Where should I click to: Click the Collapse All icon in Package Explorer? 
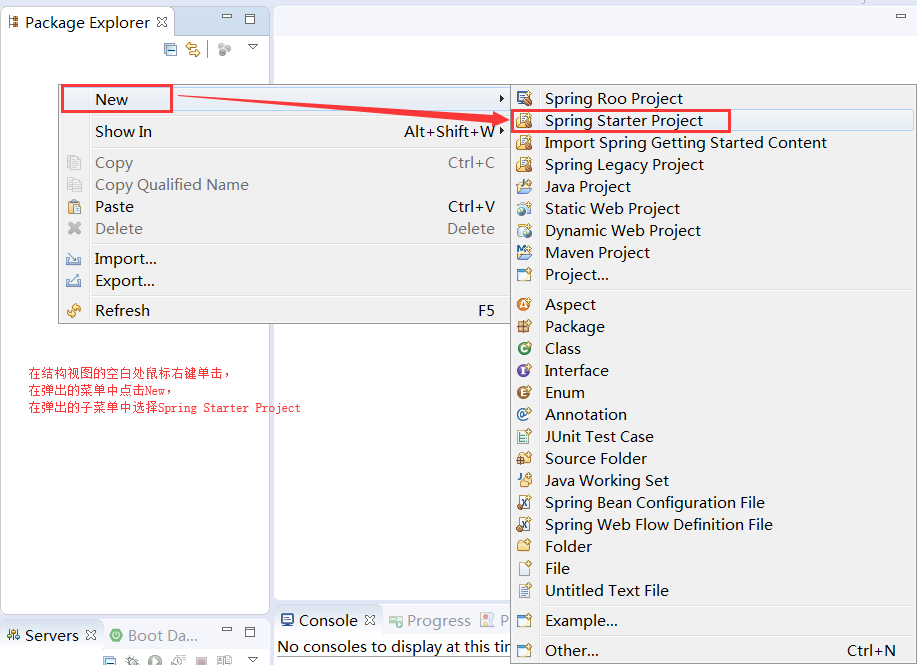tap(170, 50)
